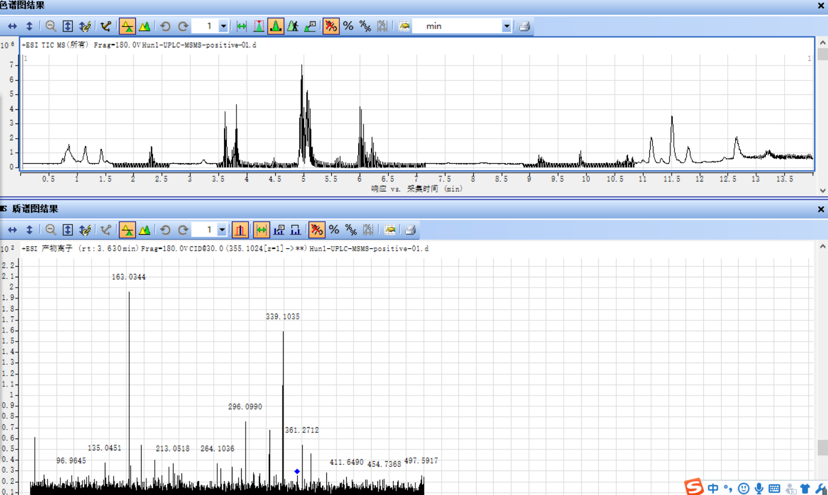Click Sogou input method 中 language button

click(x=713, y=488)
